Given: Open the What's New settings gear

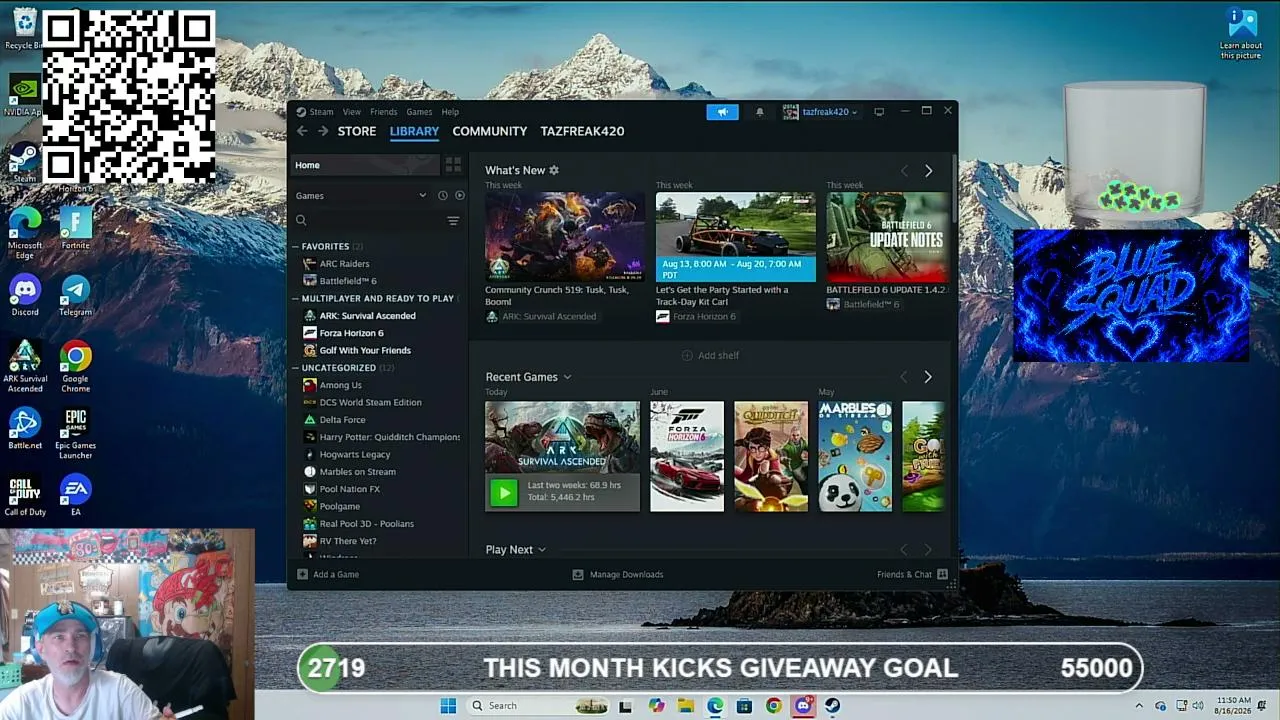Looking at the screenshot, I should [554, 170].
